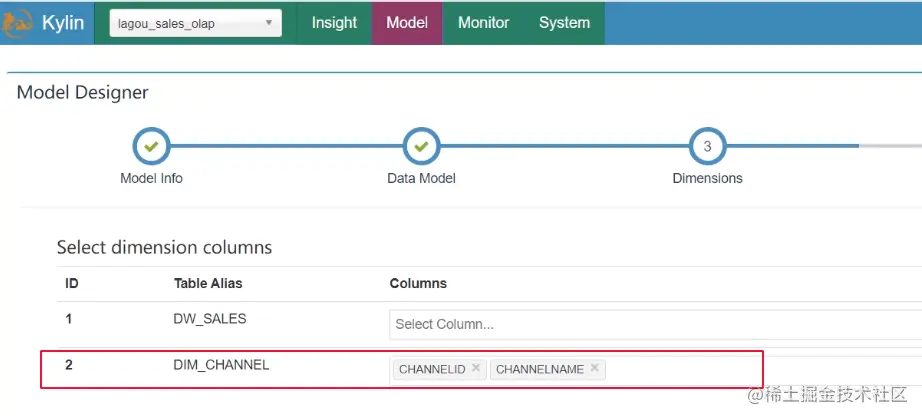Click the Kylin logo icon
Screen dimensions: 922x419
pyautogui.click(x=16, y=23)
